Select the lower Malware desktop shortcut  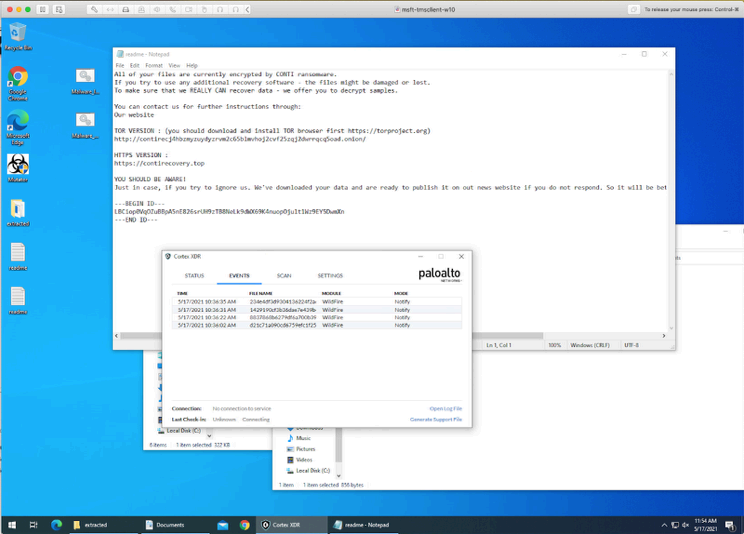point(85,125)
